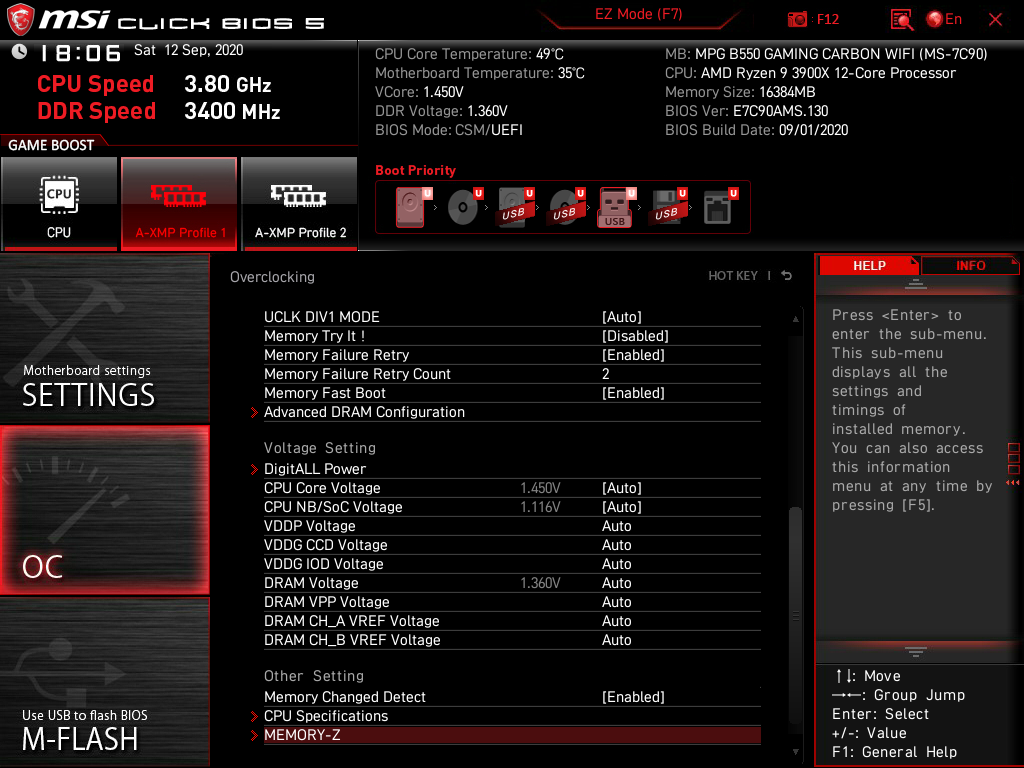The width and height of the screenshot is (1024, 768).
Task: Change Memory Changed Detect [Enabled] value
Action: [633, 697]
